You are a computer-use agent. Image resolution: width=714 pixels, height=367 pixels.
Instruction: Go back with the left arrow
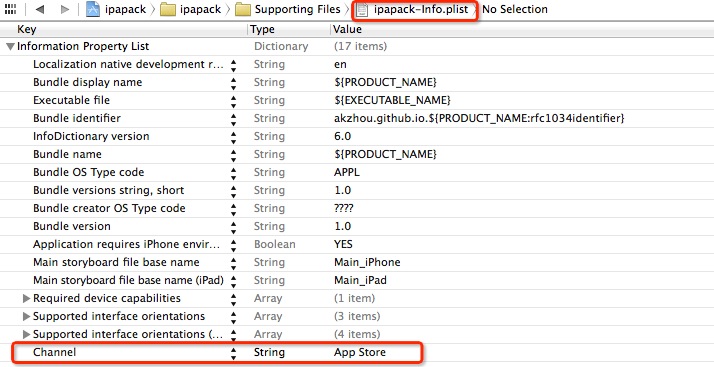pos(40,9)
